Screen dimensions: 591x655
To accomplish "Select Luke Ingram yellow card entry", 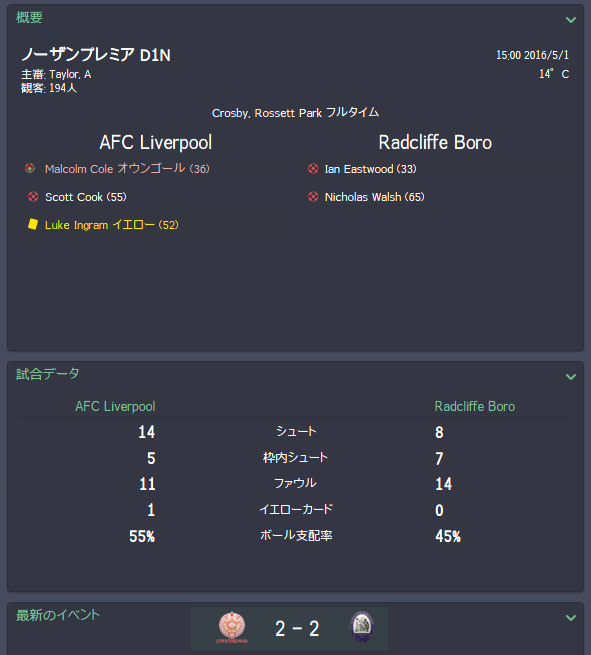I will 112,225.
